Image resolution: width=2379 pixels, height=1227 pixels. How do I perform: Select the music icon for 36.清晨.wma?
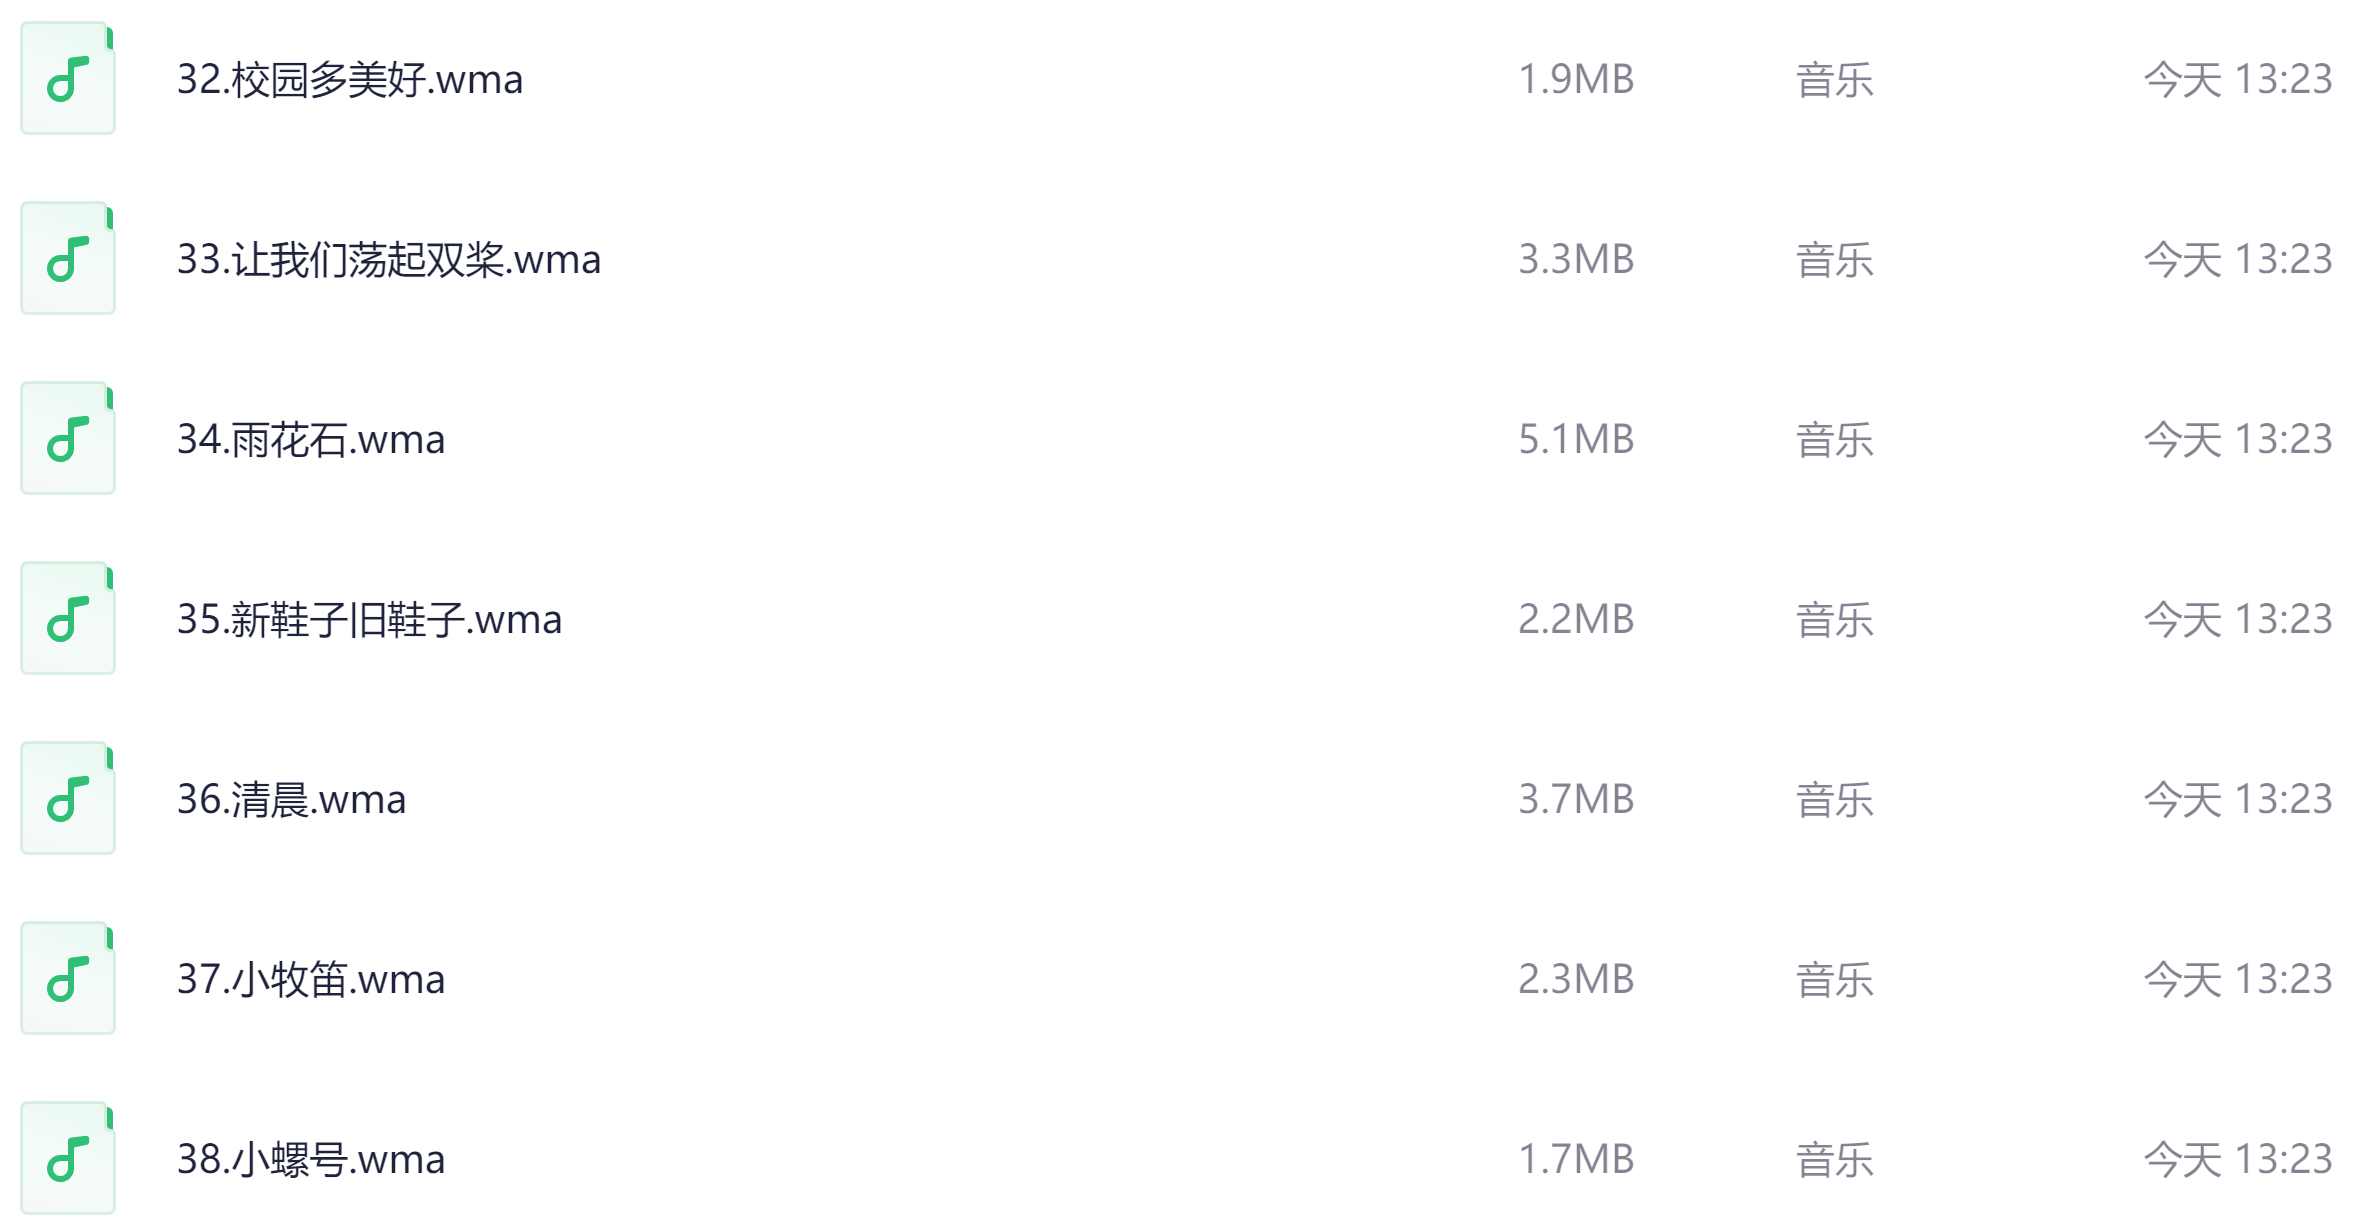pos(68,799)
